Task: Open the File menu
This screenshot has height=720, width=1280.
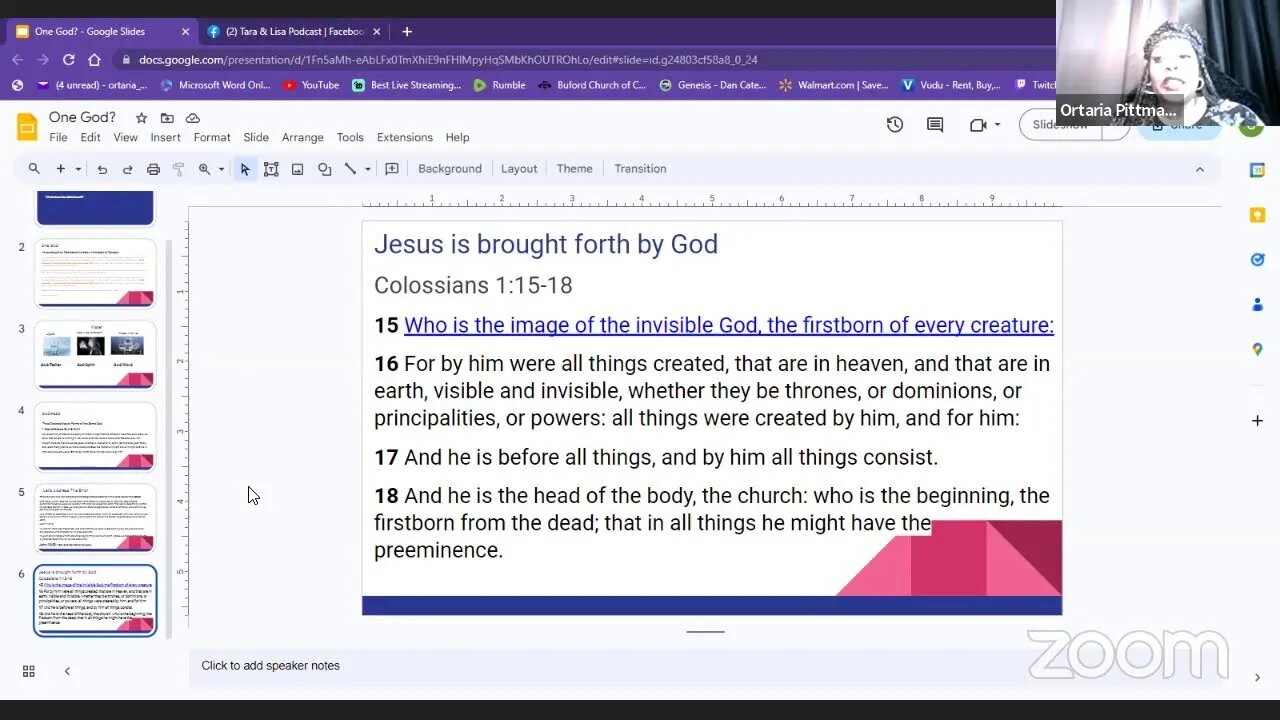Action: click(59, 138)
